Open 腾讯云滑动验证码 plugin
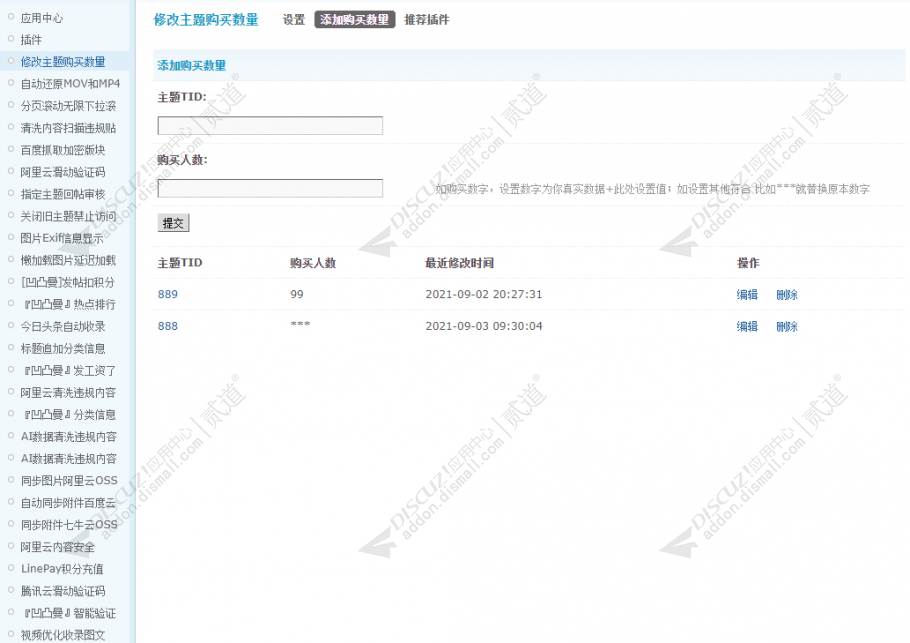 (63, 591)
